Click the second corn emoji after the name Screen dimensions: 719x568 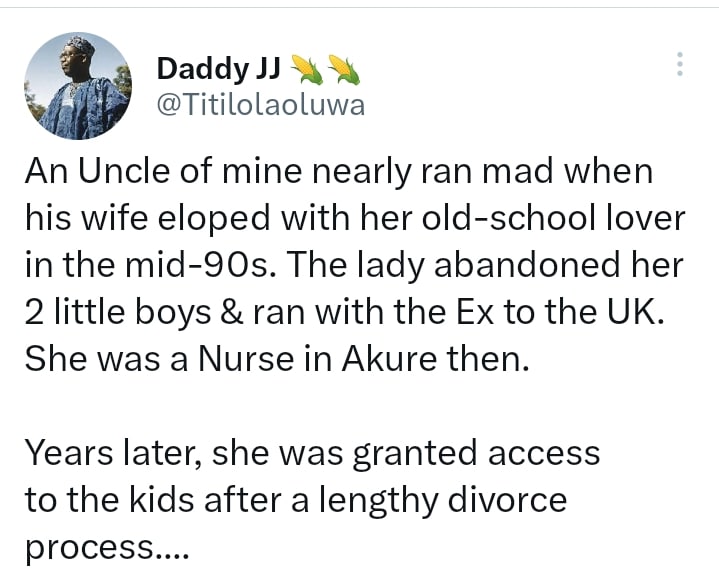pos(343,69)
